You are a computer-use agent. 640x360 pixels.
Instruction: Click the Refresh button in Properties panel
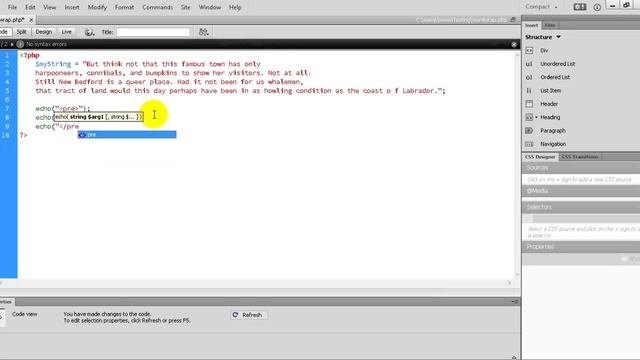pos(248,315)
